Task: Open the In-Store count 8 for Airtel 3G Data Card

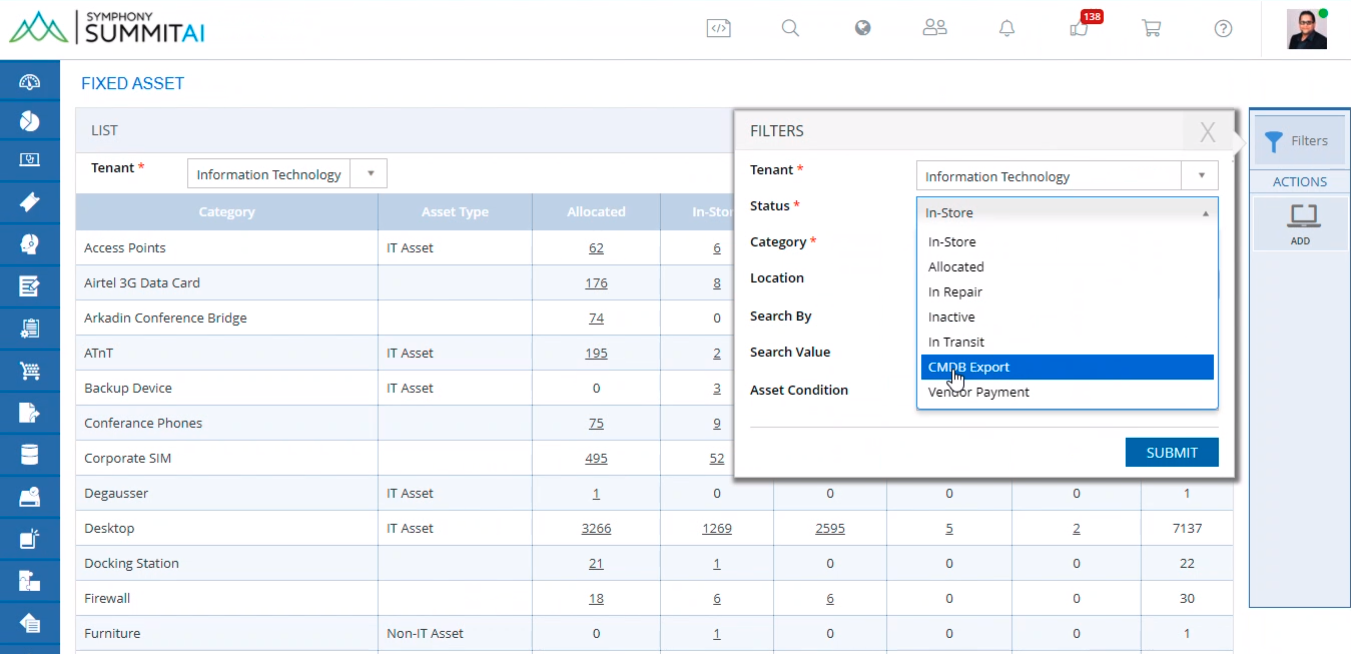Action: point(717,283)
